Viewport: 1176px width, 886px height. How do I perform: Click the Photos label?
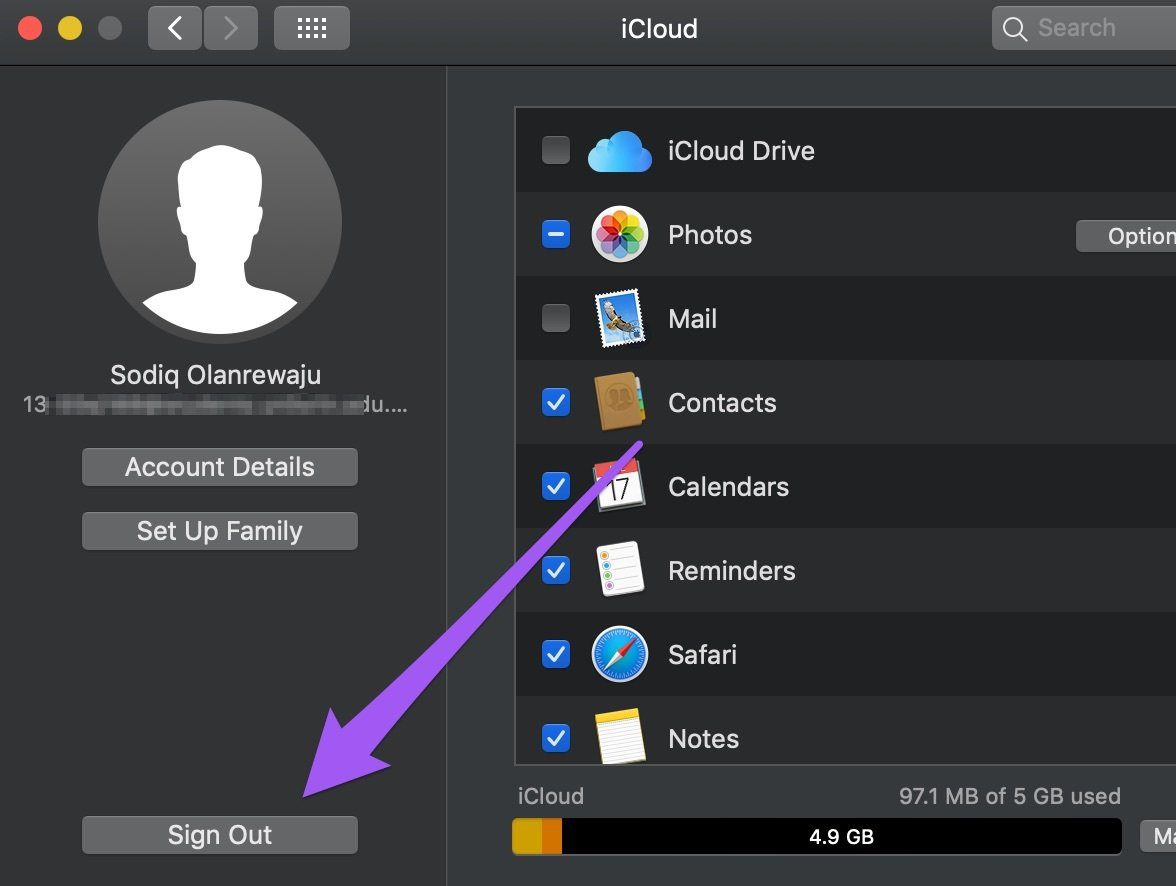tap(710, 235)
